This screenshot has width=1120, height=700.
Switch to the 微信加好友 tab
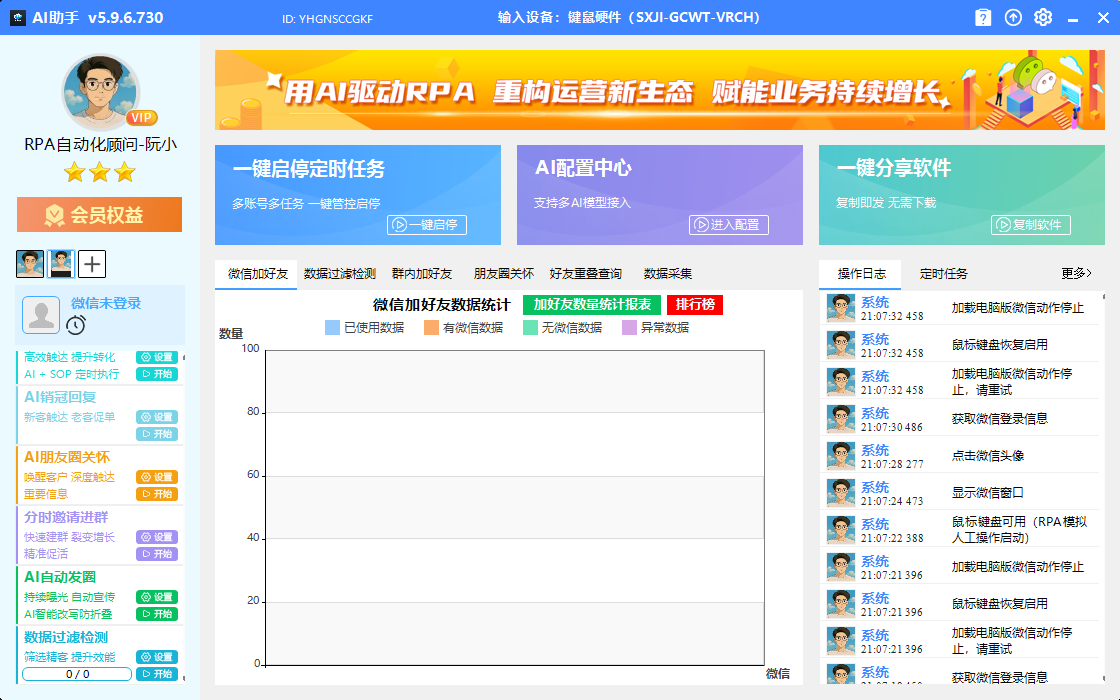257,274
